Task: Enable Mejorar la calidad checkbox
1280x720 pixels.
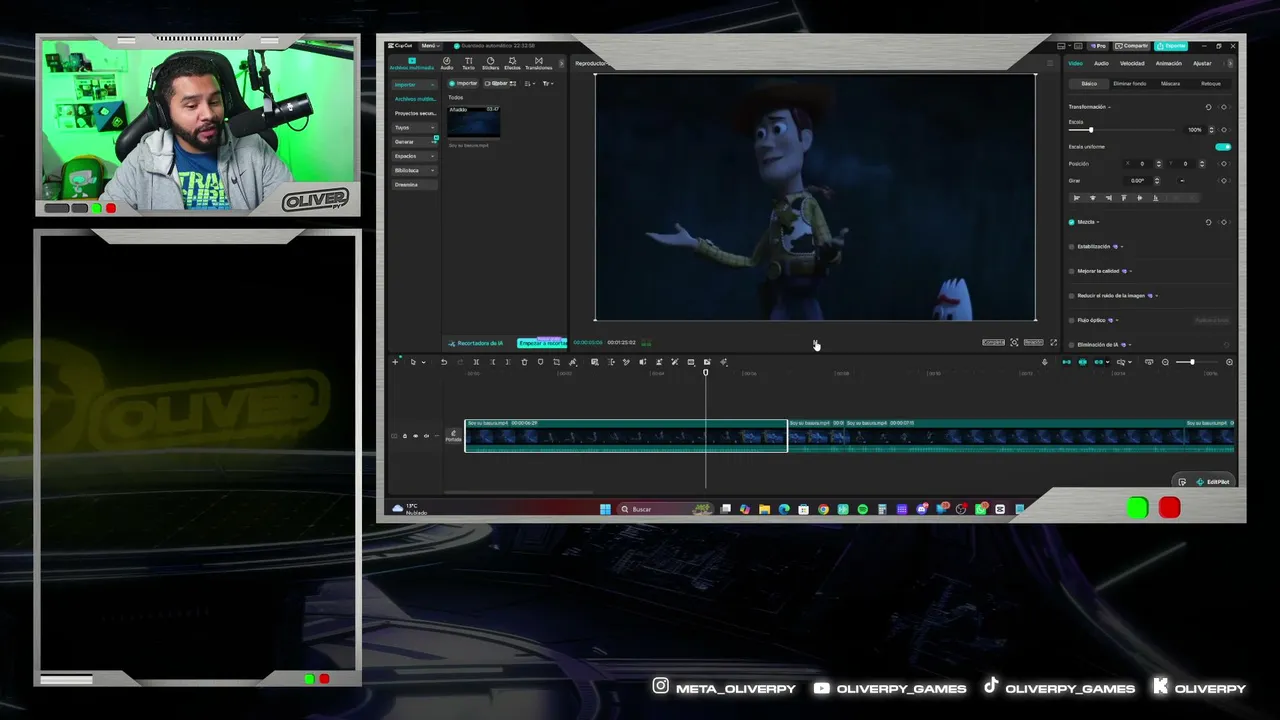Action: click(x=1072, y=271)
